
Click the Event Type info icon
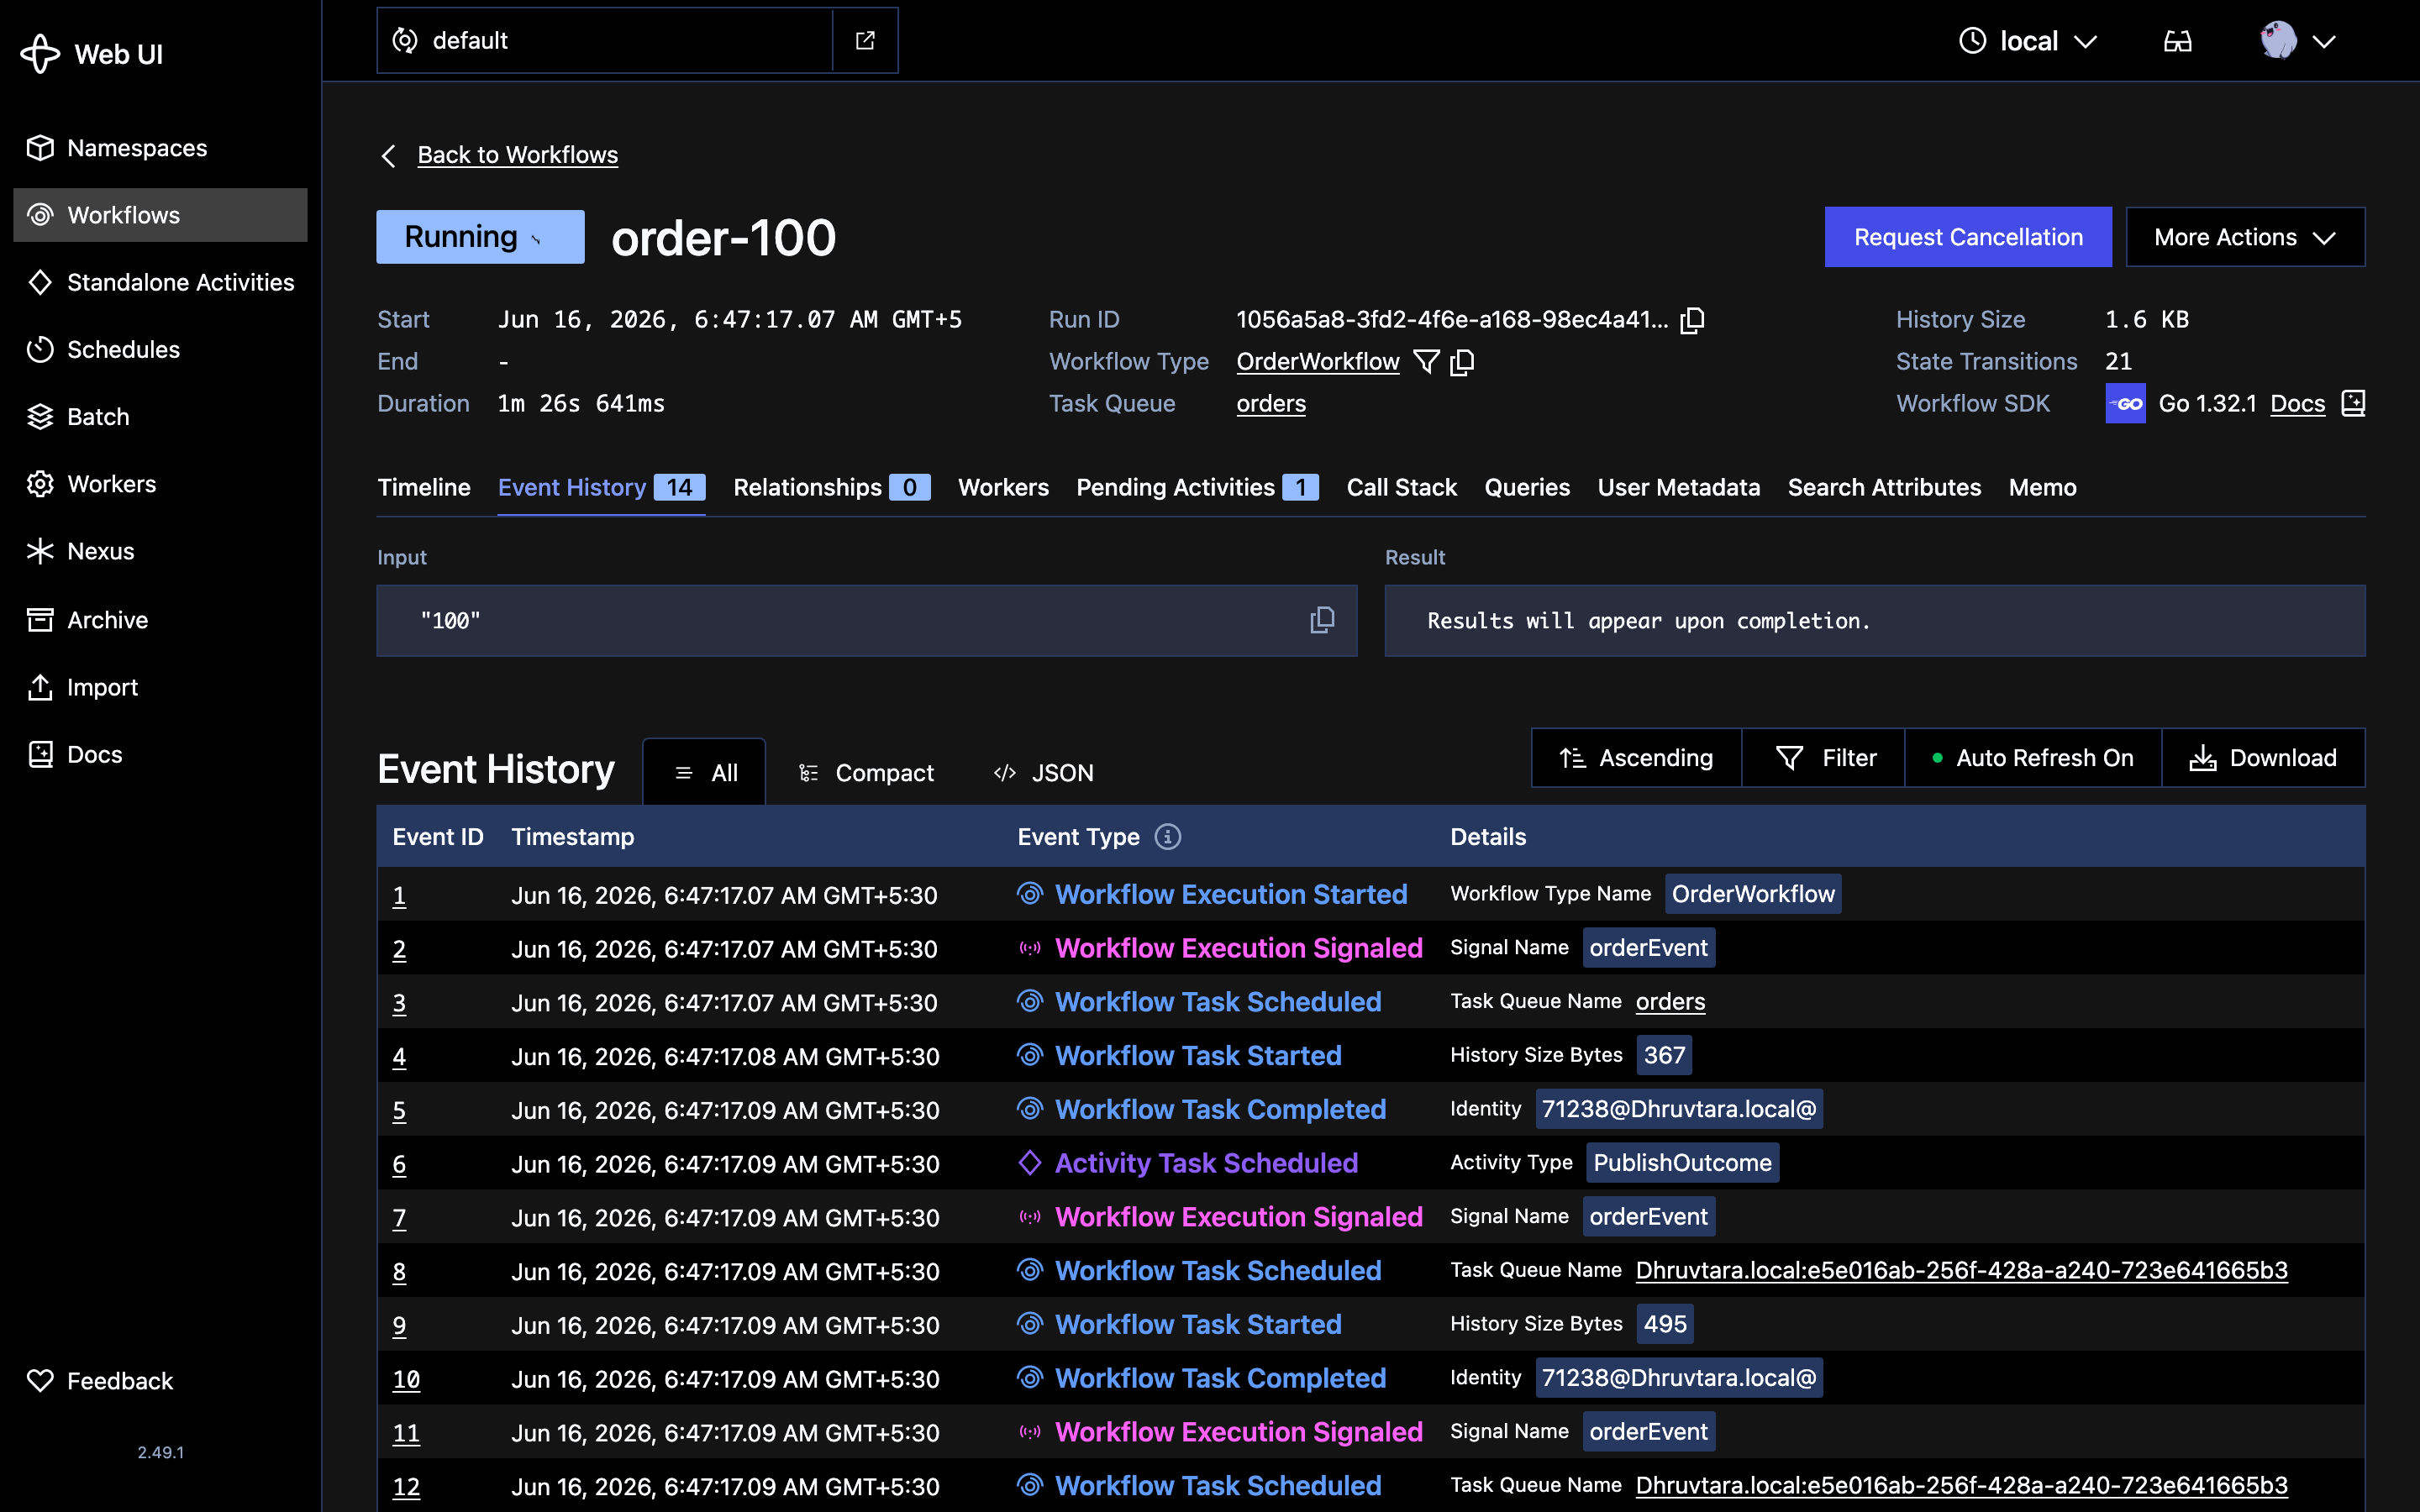click(x=1167, y=837)
